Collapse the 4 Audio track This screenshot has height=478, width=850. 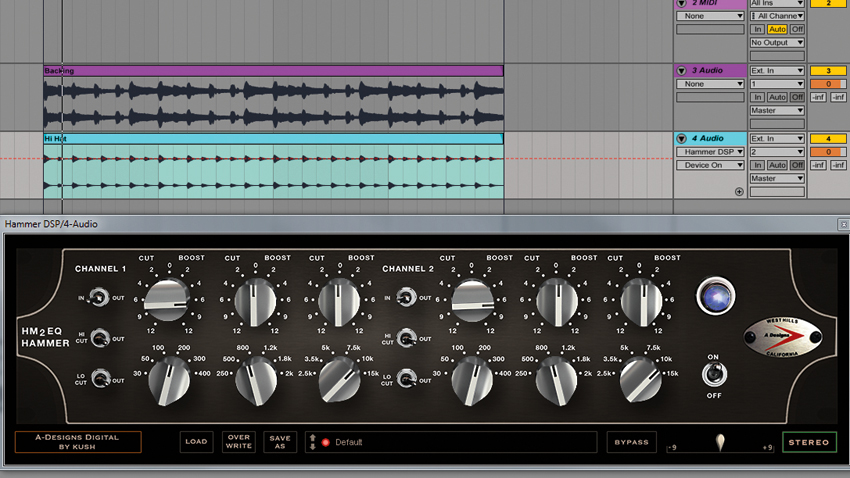coord(682,139)
